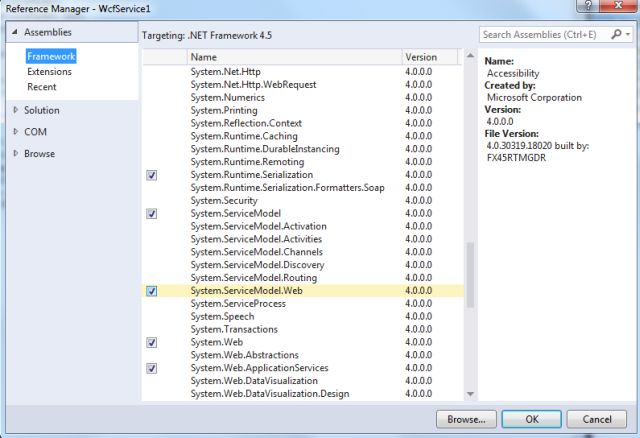Screen dimensions: 640x438
Task: Select the System.Printing assembly
Action: click(303, 111)
